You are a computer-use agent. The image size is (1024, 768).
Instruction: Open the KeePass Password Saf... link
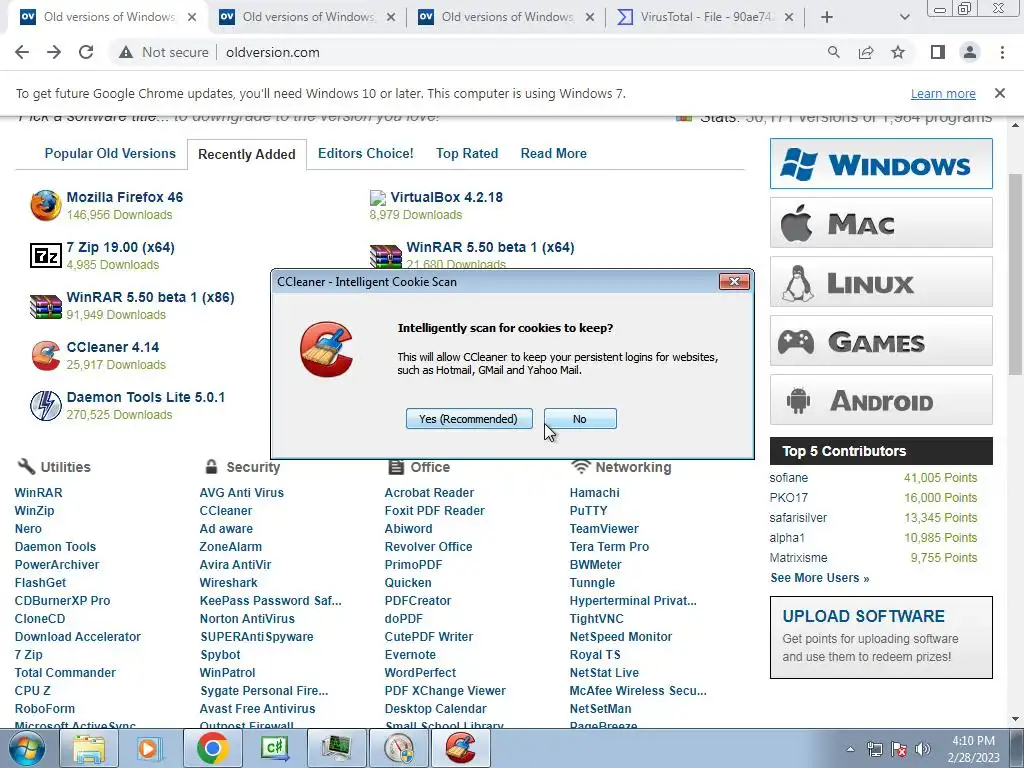point(270,601)
